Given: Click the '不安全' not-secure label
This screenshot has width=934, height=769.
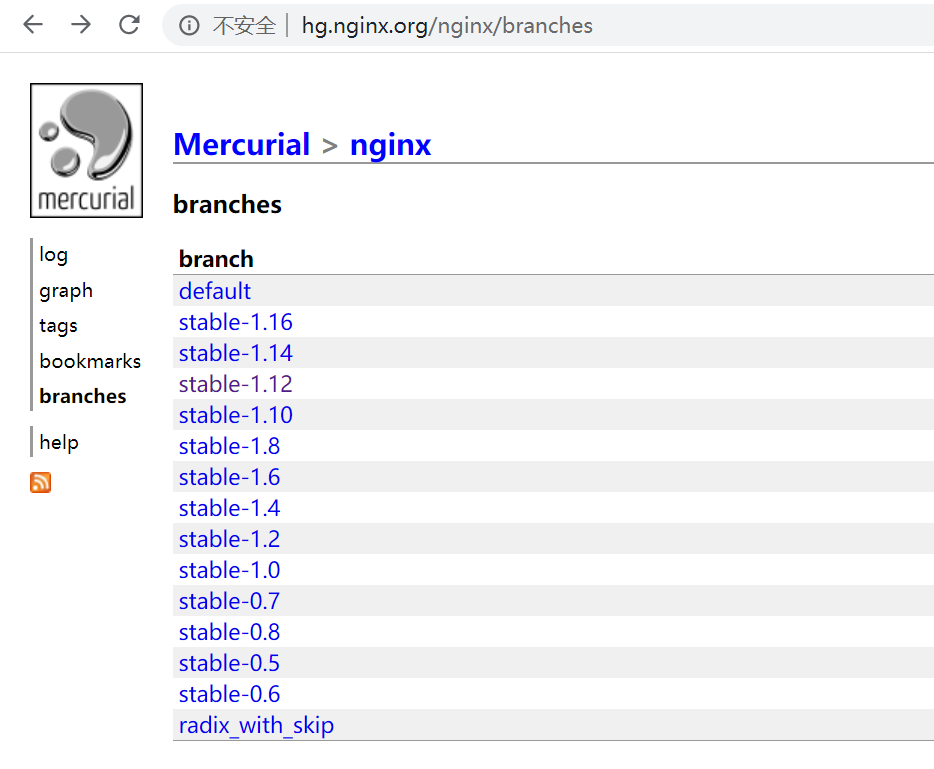Looking at the screenshot, I should click(244, 26).
